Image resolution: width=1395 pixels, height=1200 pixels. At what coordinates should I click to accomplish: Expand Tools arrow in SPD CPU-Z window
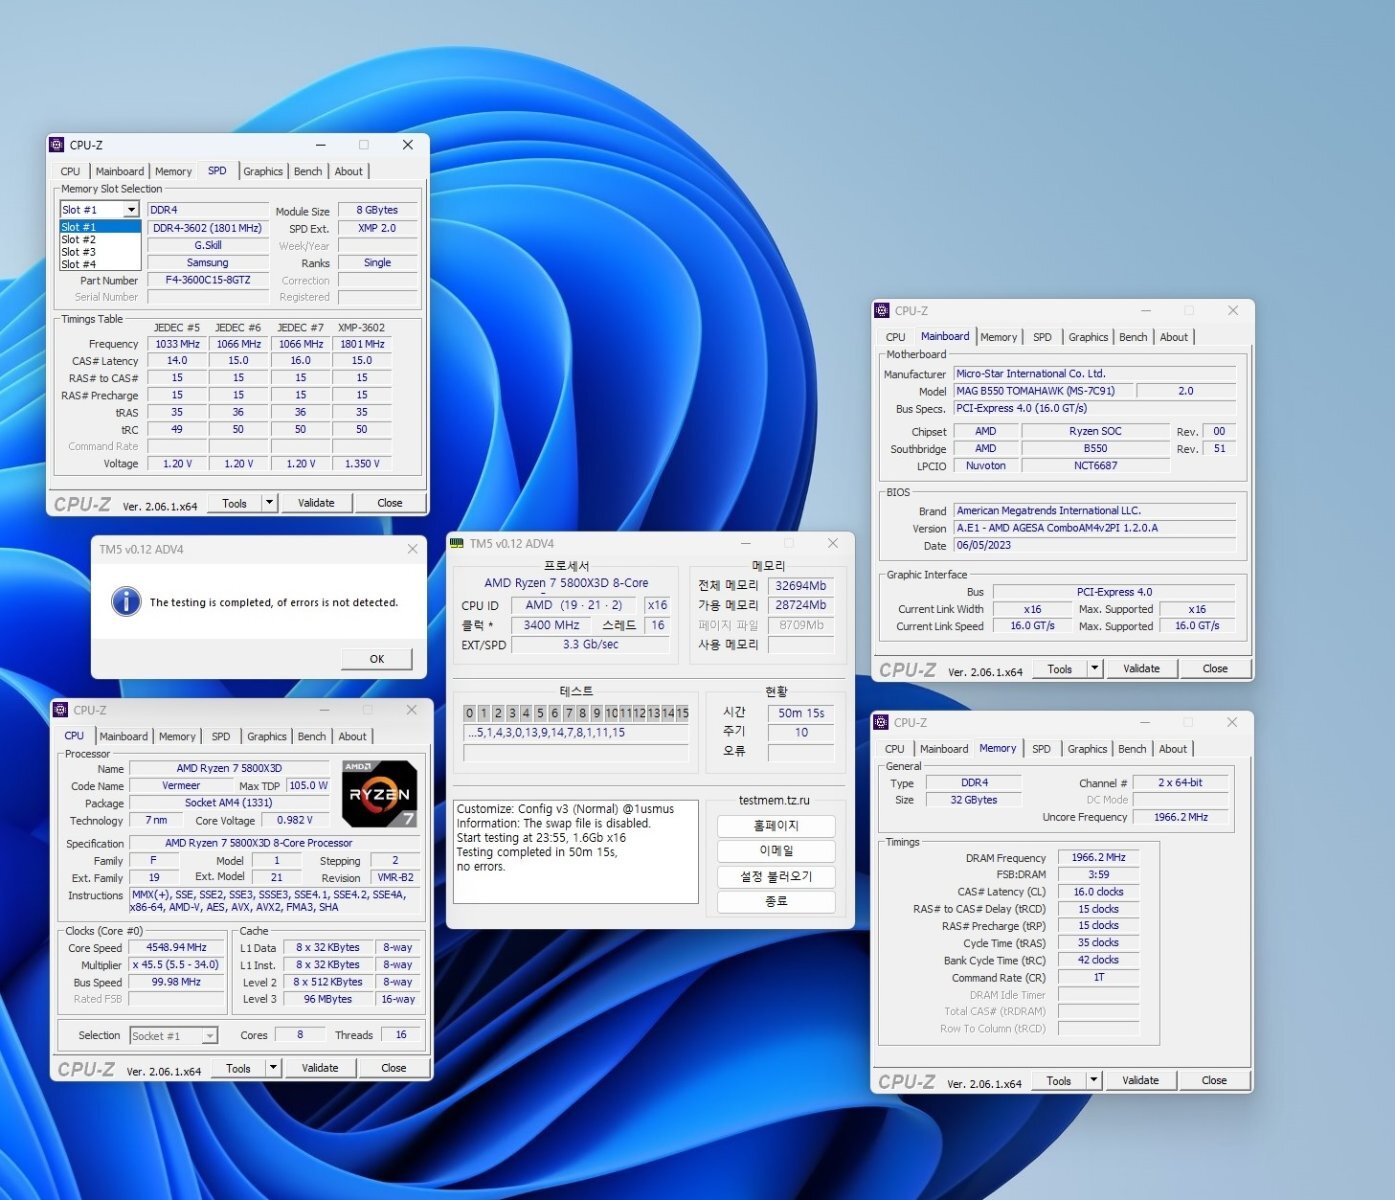(x=270, y=503)
